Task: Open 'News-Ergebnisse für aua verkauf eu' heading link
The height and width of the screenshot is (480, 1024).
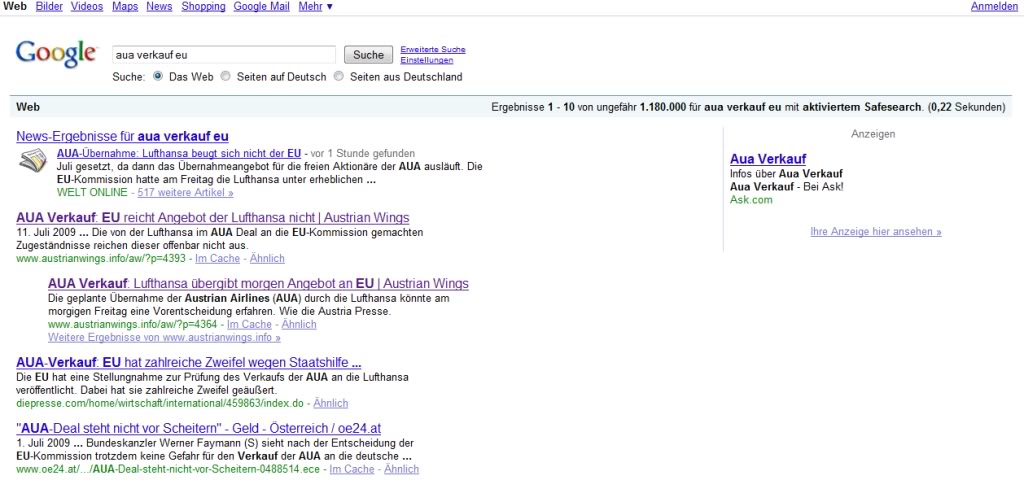Action: click(x=122, y=136)
